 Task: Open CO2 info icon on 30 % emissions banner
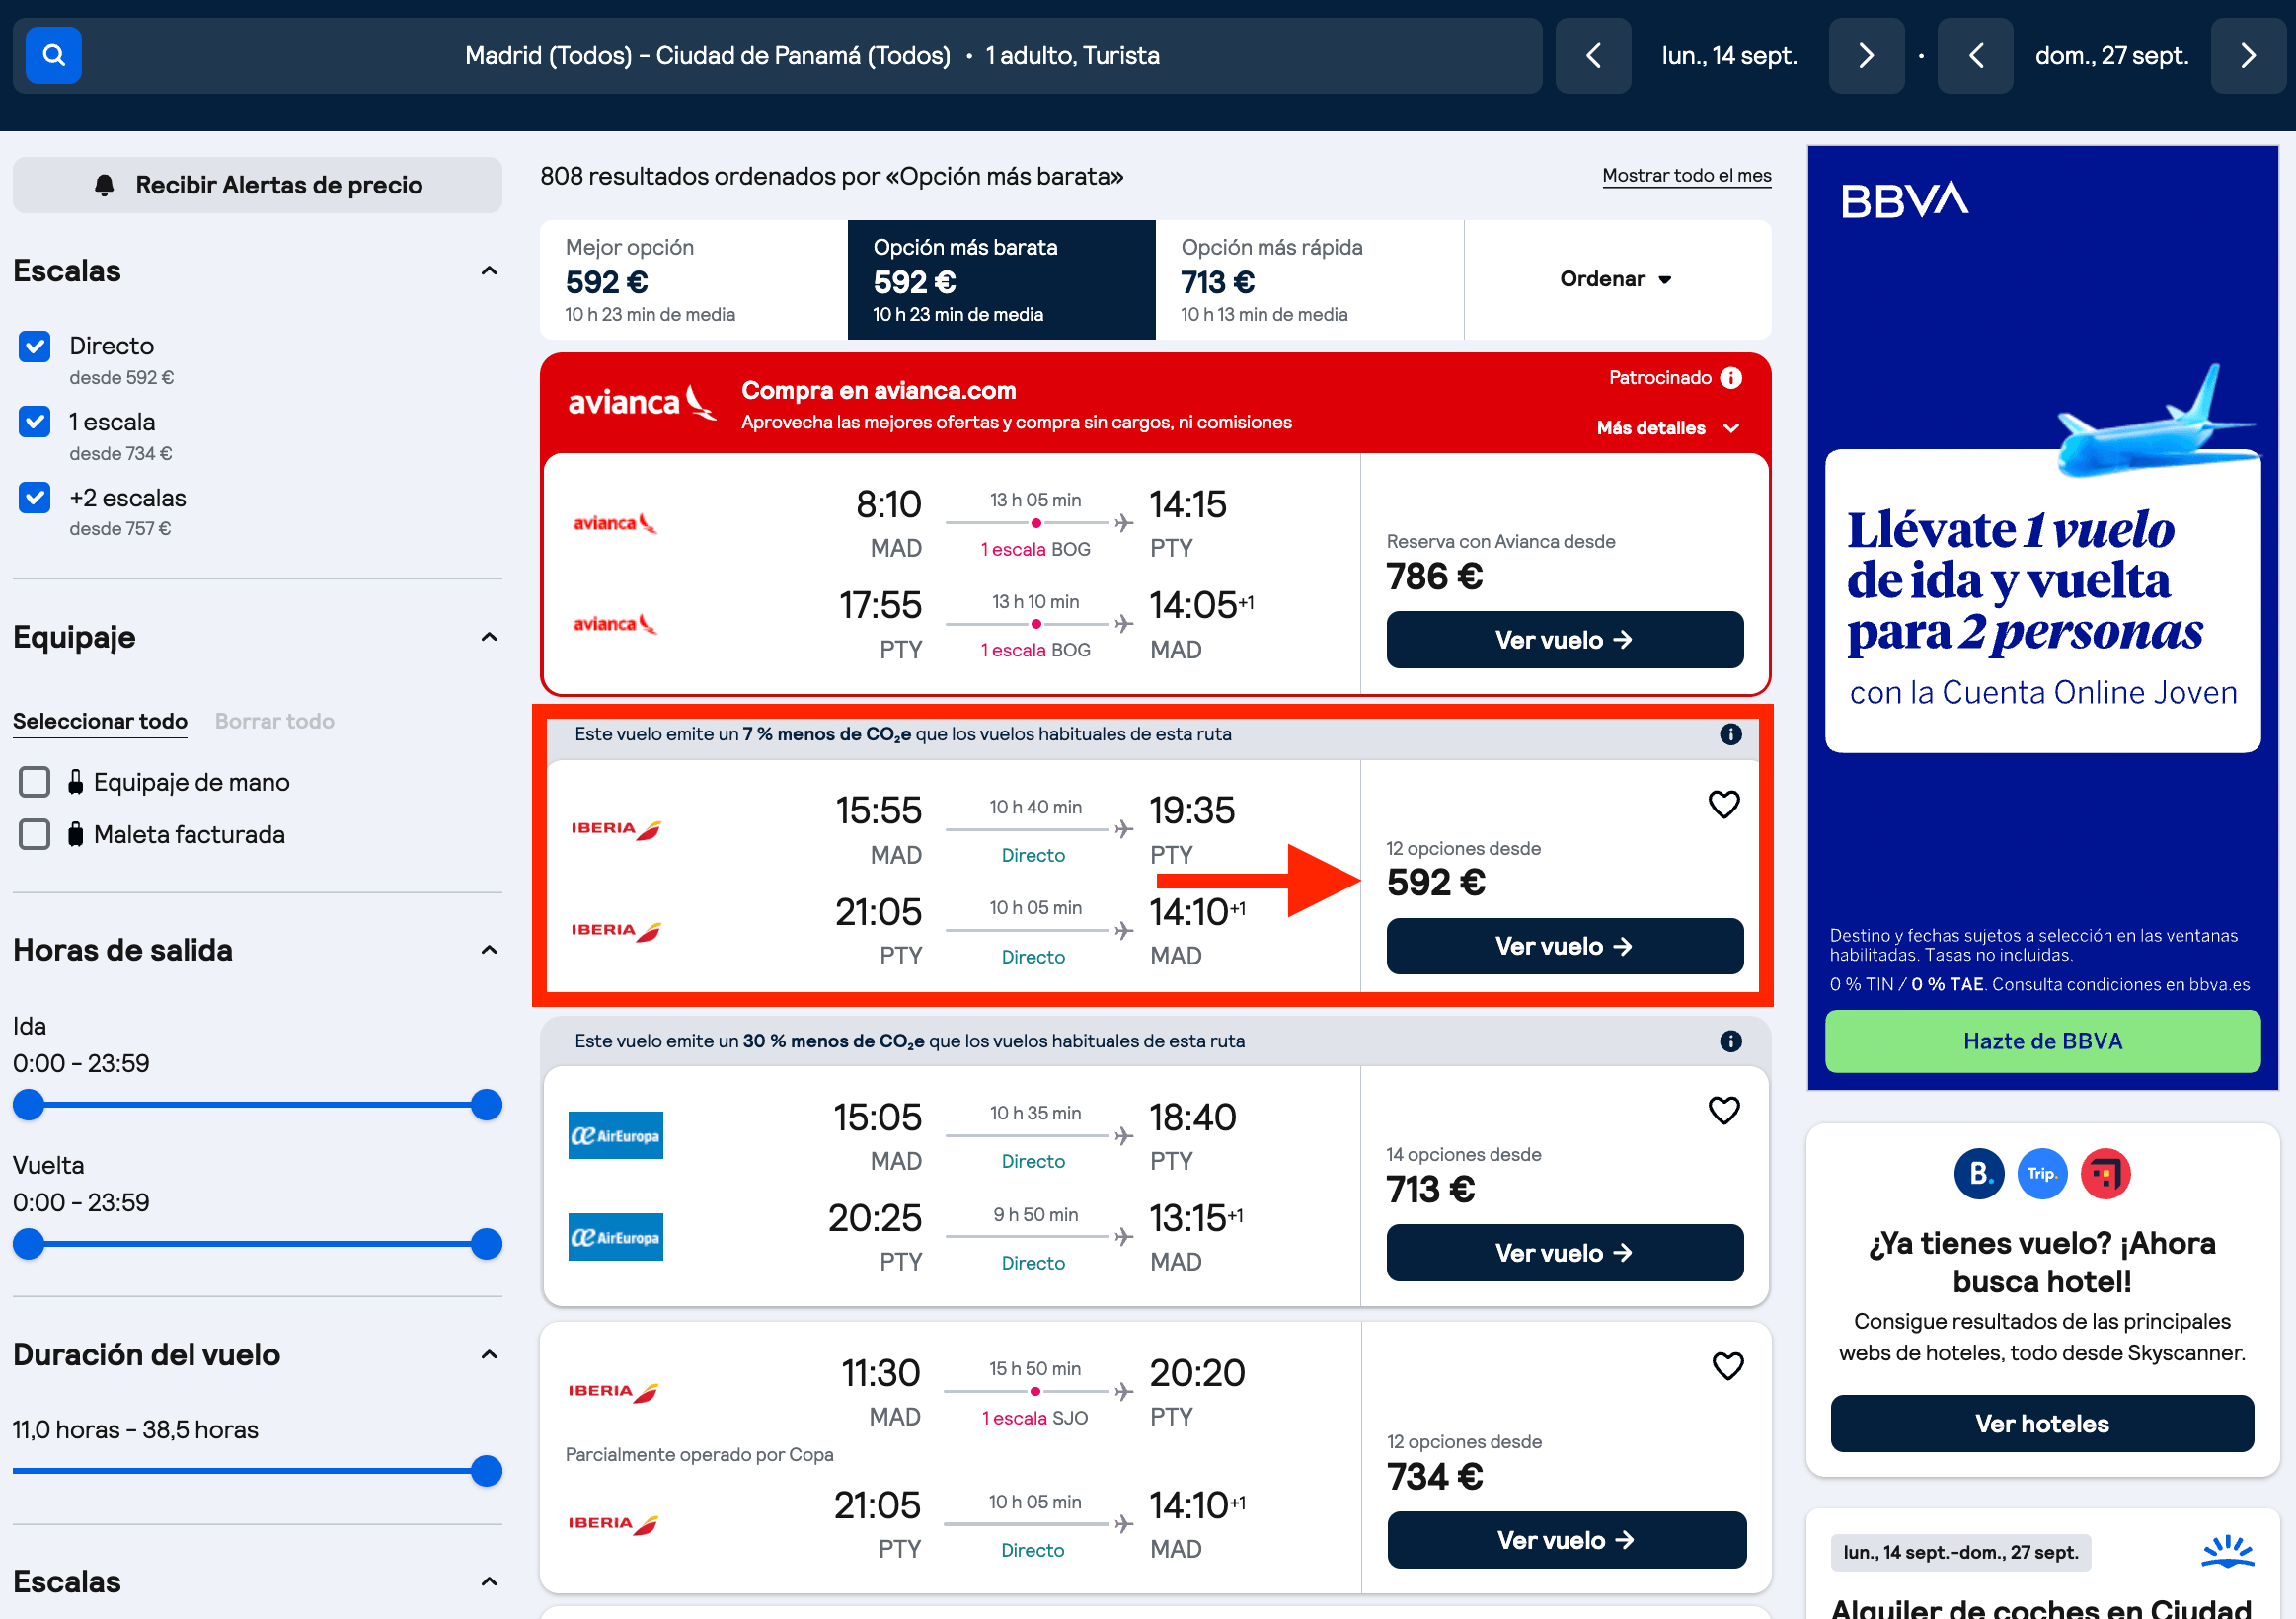pyautogui.click(x=1731, y=1041)
